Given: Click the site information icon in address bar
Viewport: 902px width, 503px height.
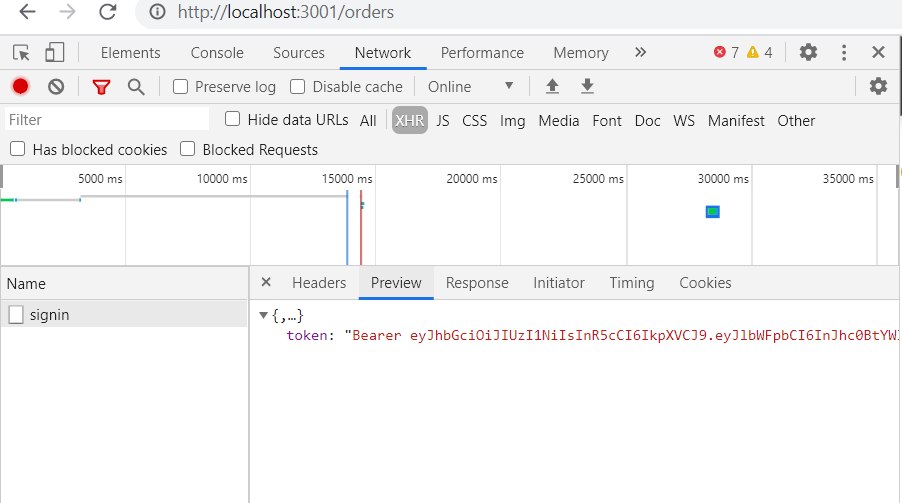Looking at the screenshot, I should 157,12.
